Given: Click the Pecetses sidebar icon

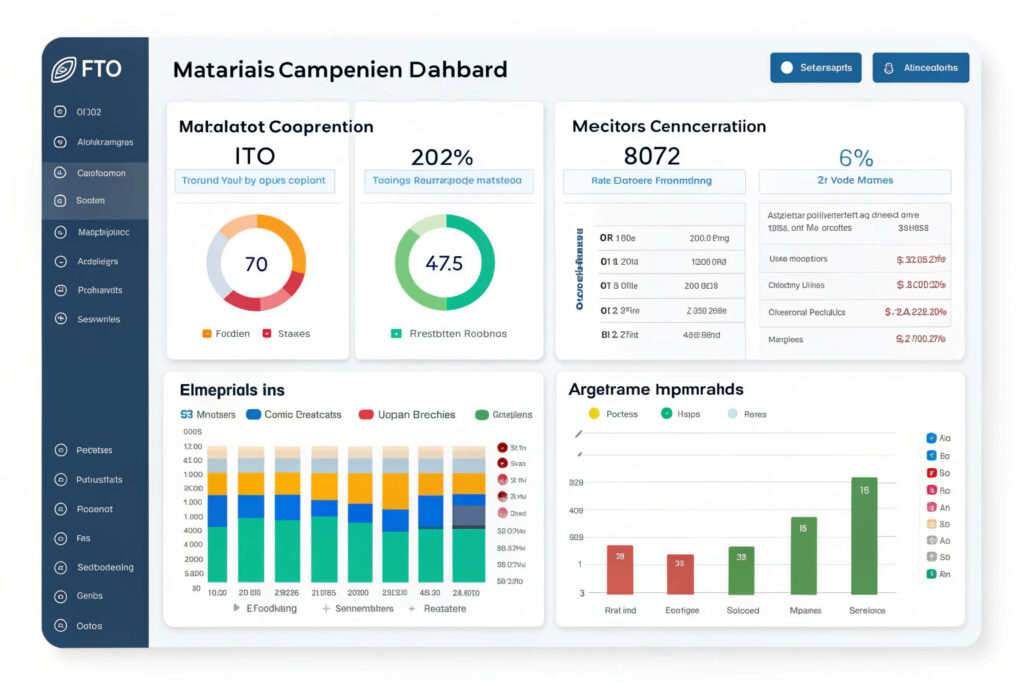Looking at the screenshot, I should 60,450.
